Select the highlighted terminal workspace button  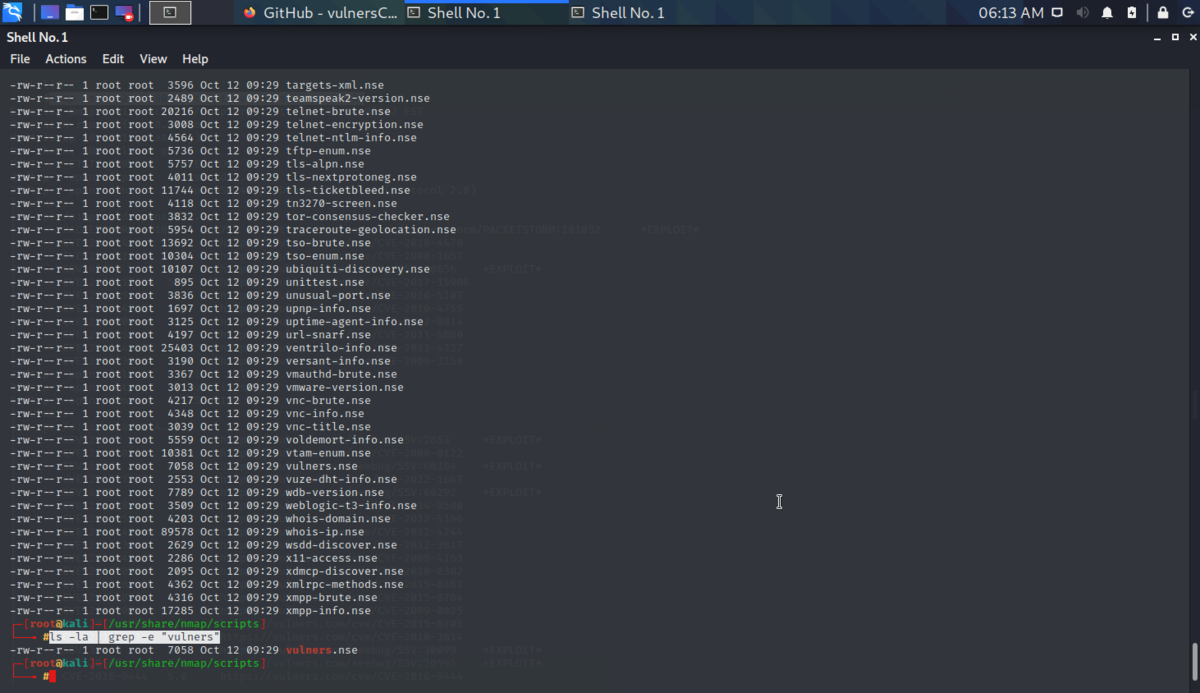[x=170, y=13]
